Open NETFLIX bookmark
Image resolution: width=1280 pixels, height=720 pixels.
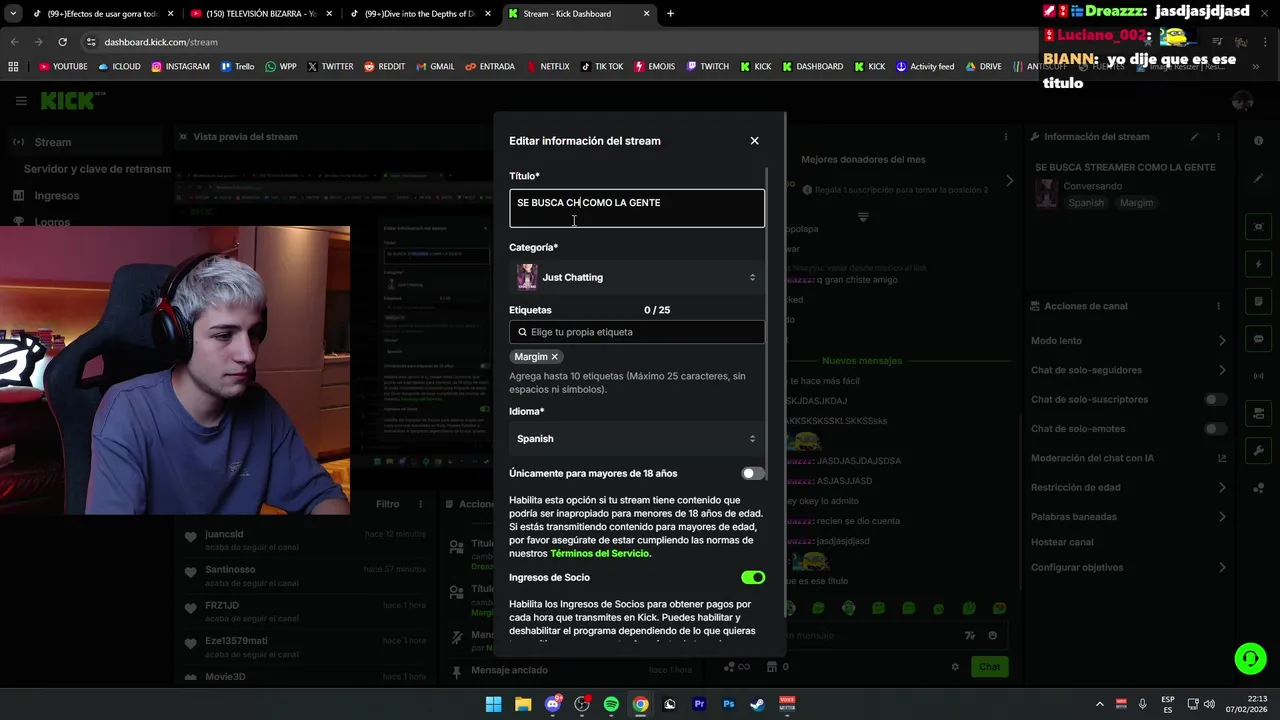[547, 67]
